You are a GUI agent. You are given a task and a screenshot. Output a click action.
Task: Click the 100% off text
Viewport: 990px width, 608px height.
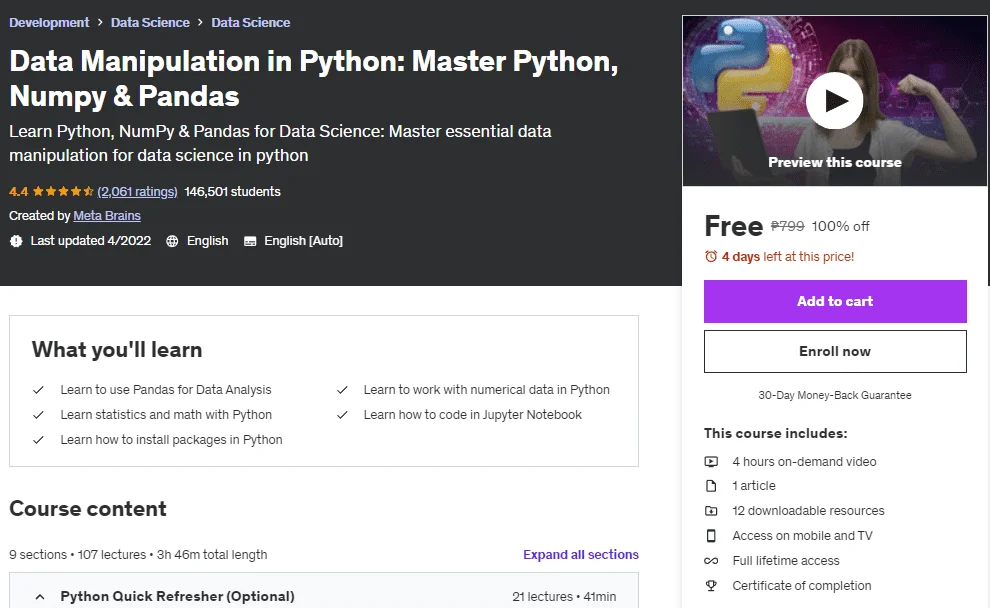tap(840, 226)
